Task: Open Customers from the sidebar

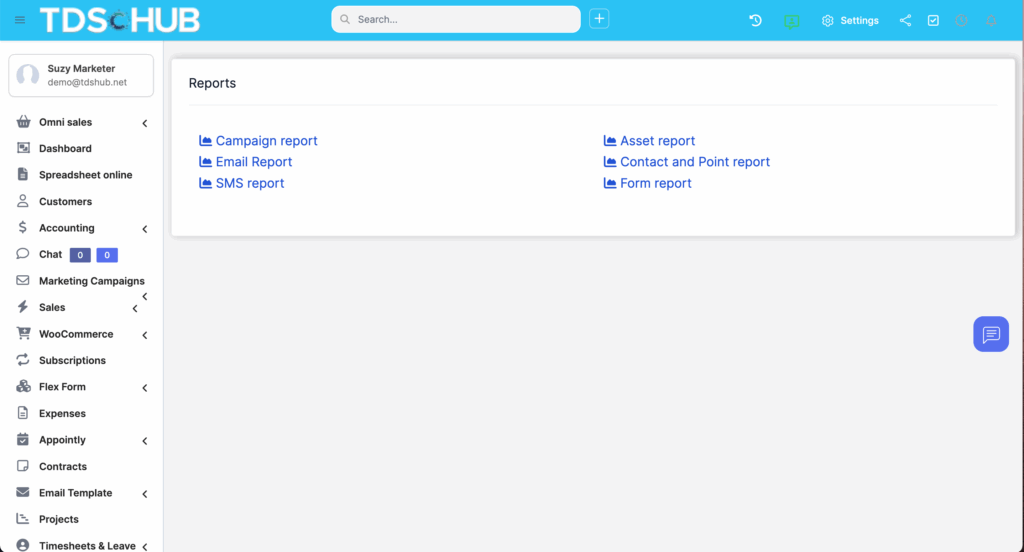Action: [65, 201]
